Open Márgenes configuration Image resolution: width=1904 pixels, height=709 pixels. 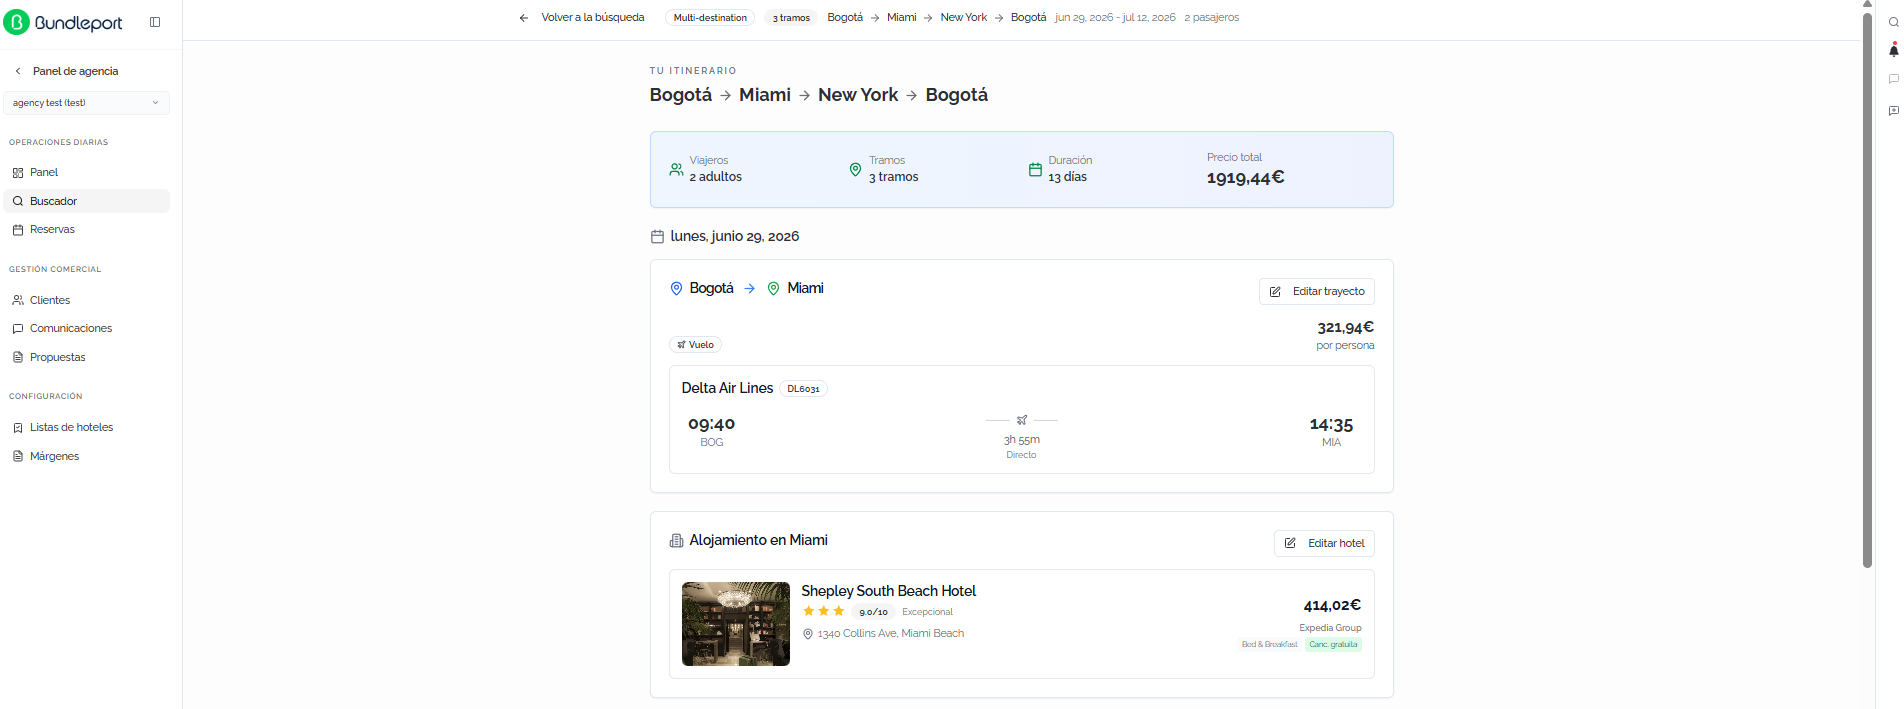[86, 456]
